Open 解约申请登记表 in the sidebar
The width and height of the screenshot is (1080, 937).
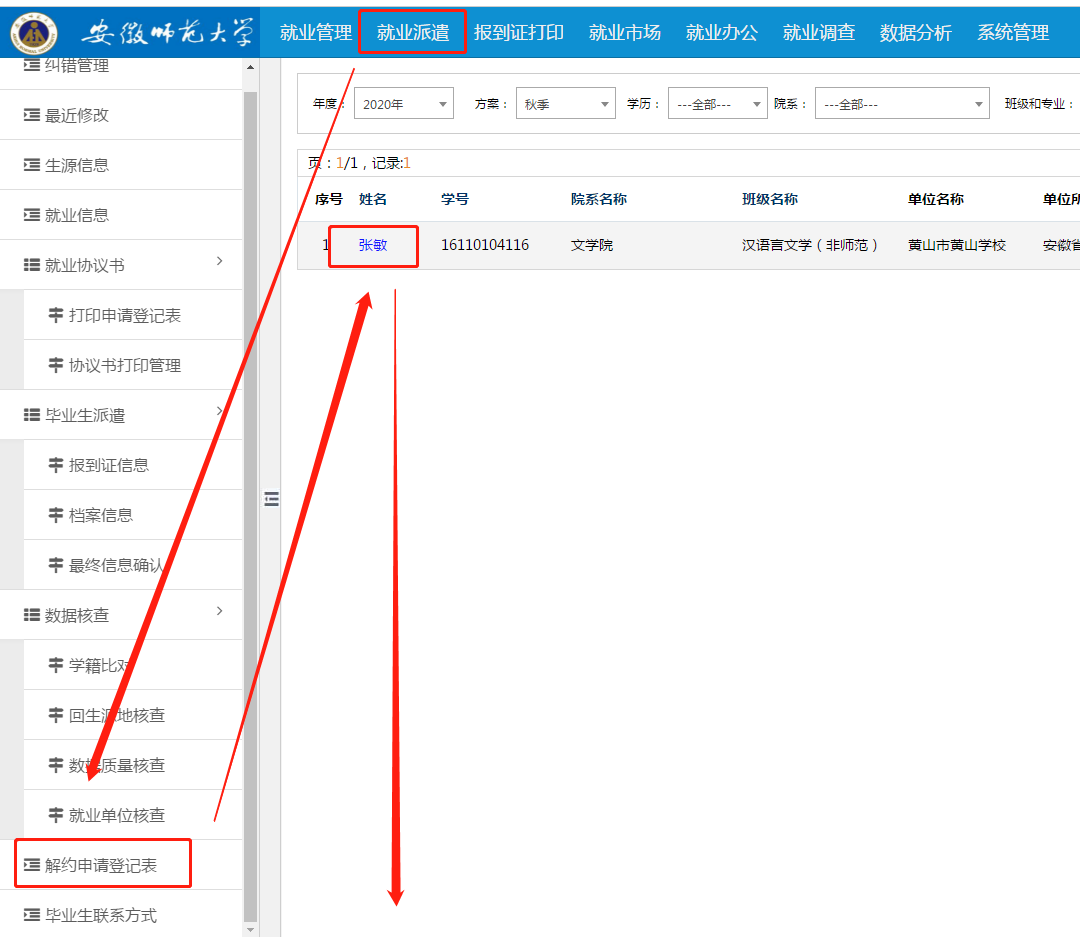click(101, 865)
